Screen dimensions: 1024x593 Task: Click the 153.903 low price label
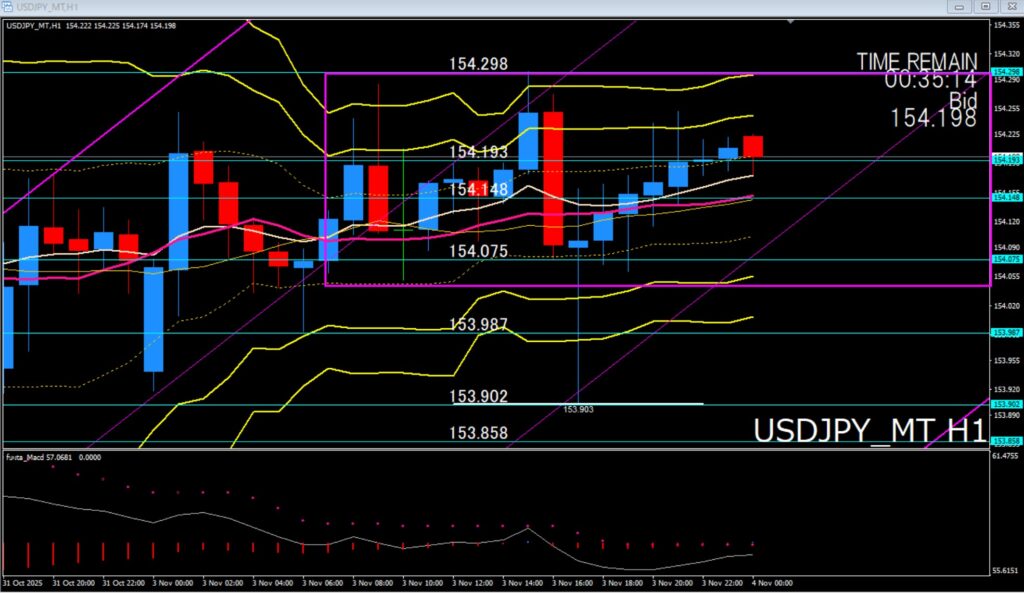579,410
